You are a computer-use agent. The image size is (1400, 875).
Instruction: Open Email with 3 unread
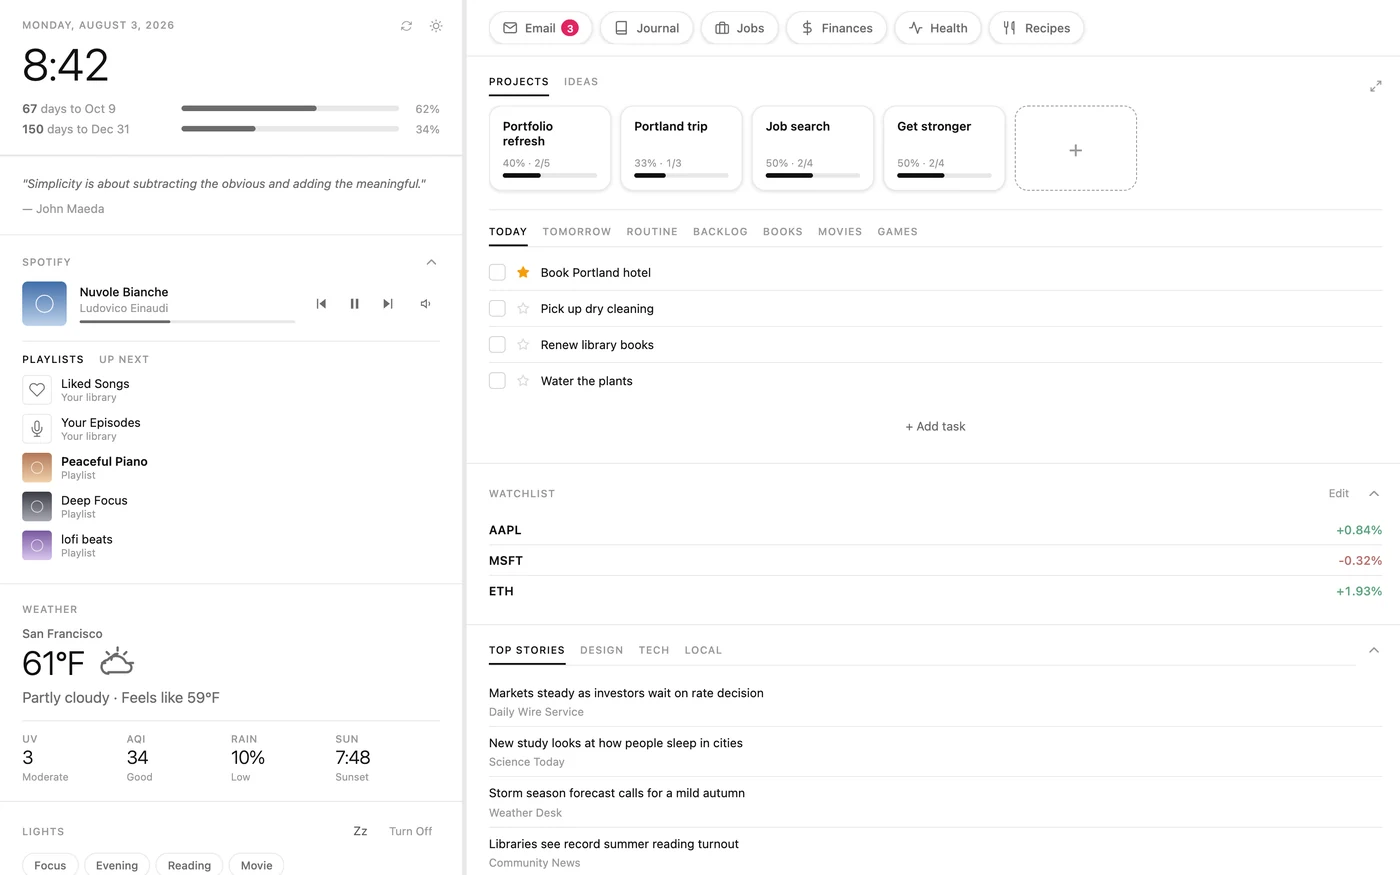tap(541, 28)
